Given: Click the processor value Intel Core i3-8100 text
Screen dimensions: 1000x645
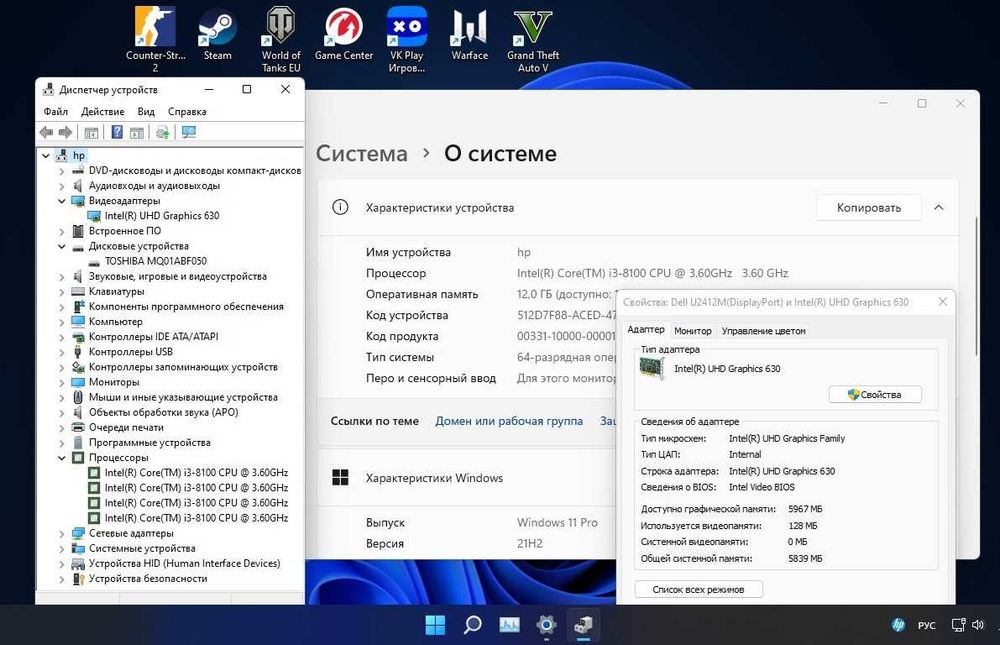Looking at the screenshot, I should click(652, 273).
